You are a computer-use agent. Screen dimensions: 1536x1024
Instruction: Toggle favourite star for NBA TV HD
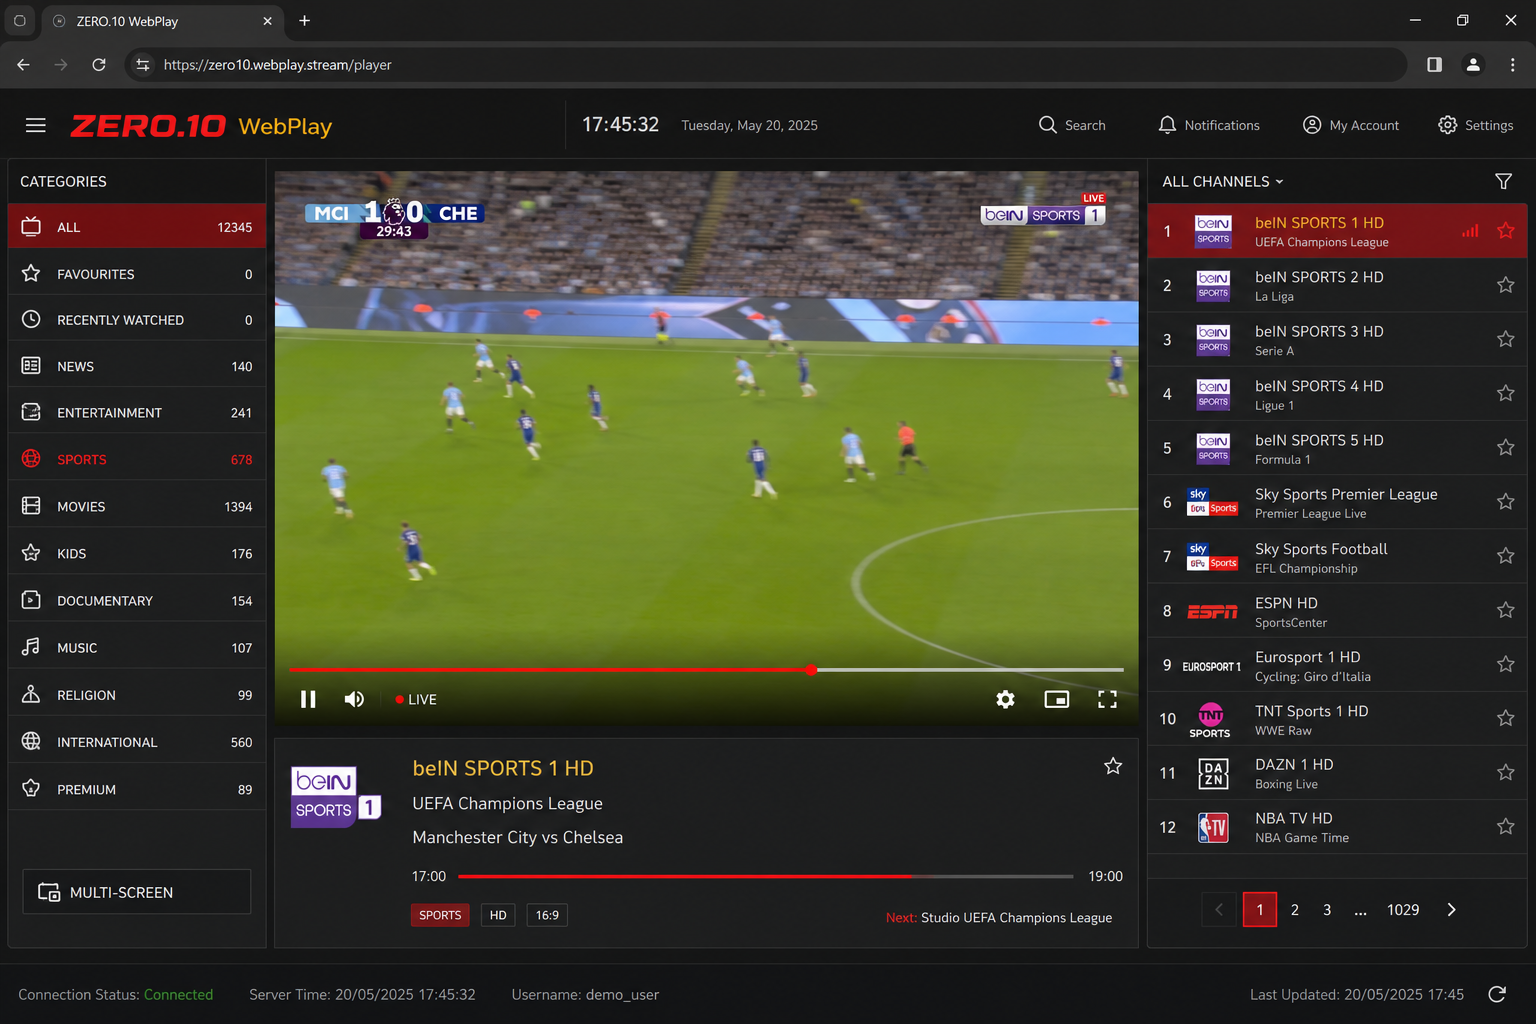(1505, 826)
